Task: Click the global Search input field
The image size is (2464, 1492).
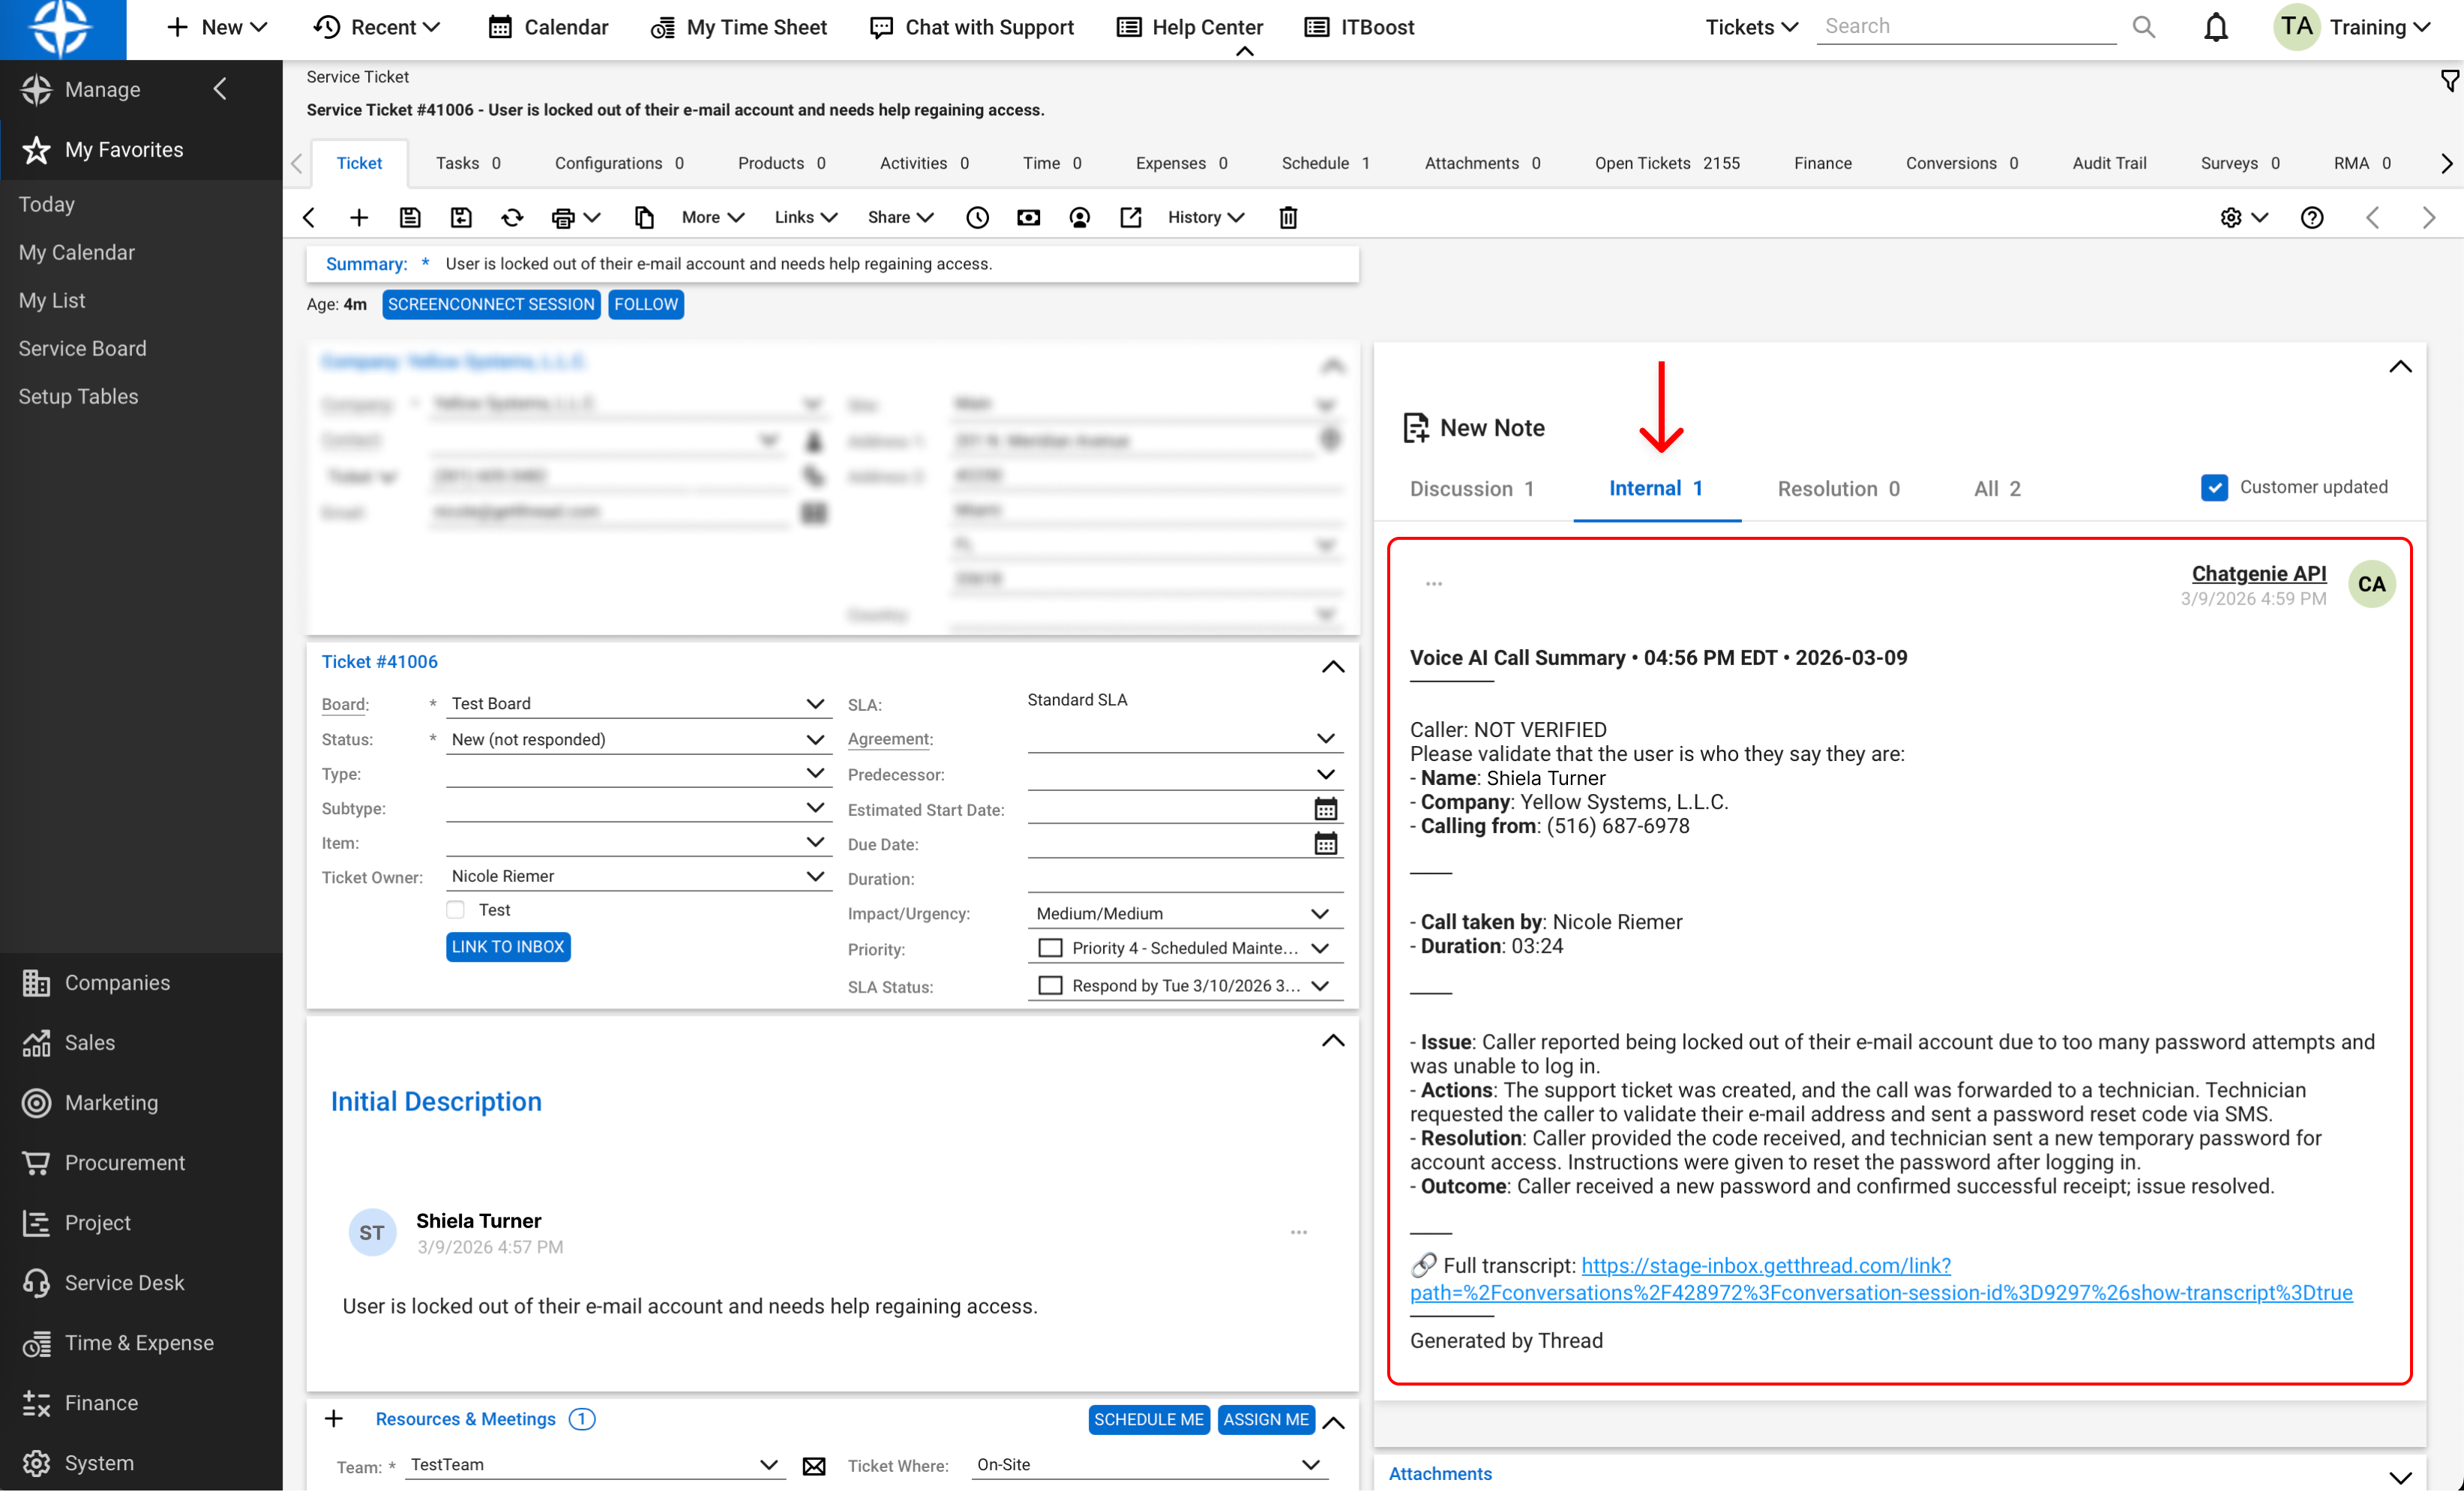Action: (x=1965, y=27)
